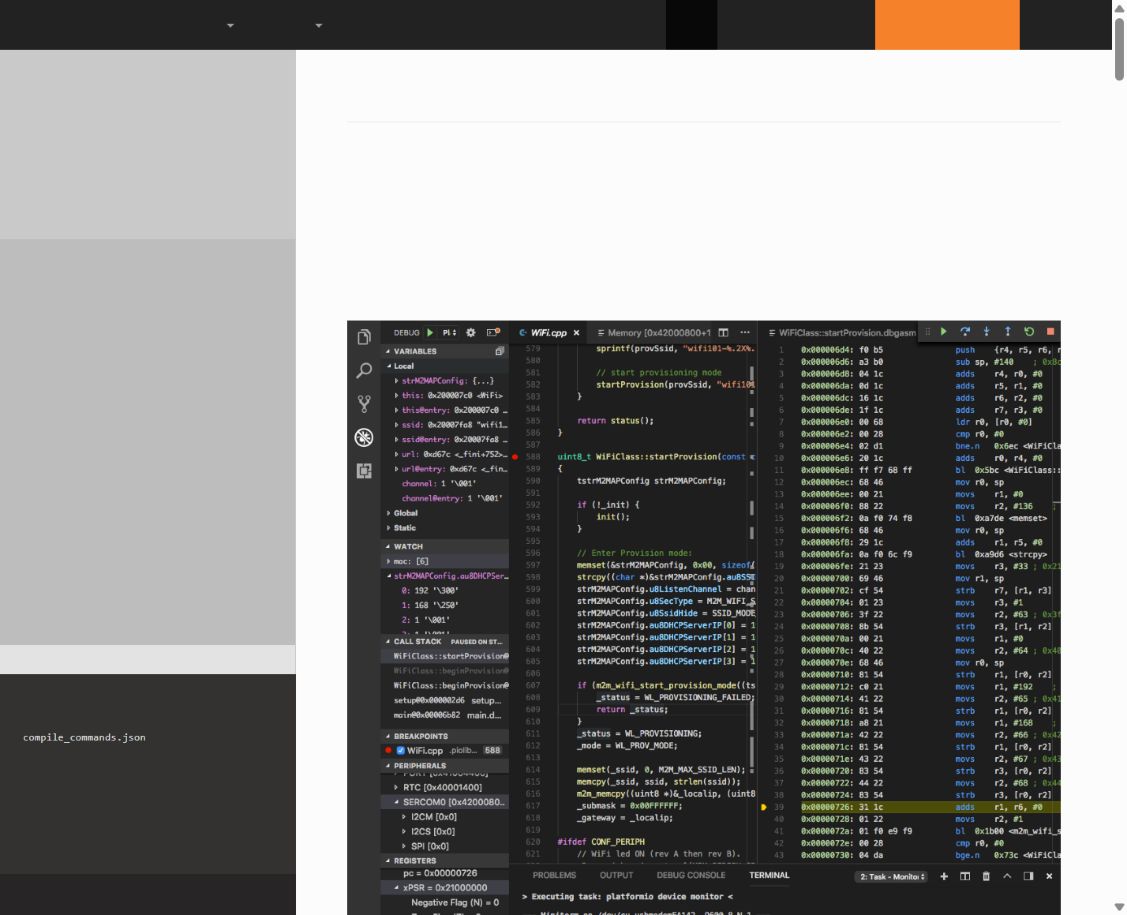Grab the debug toolbar drag handle
1127x915 pixels.
(x=927, y=331)
